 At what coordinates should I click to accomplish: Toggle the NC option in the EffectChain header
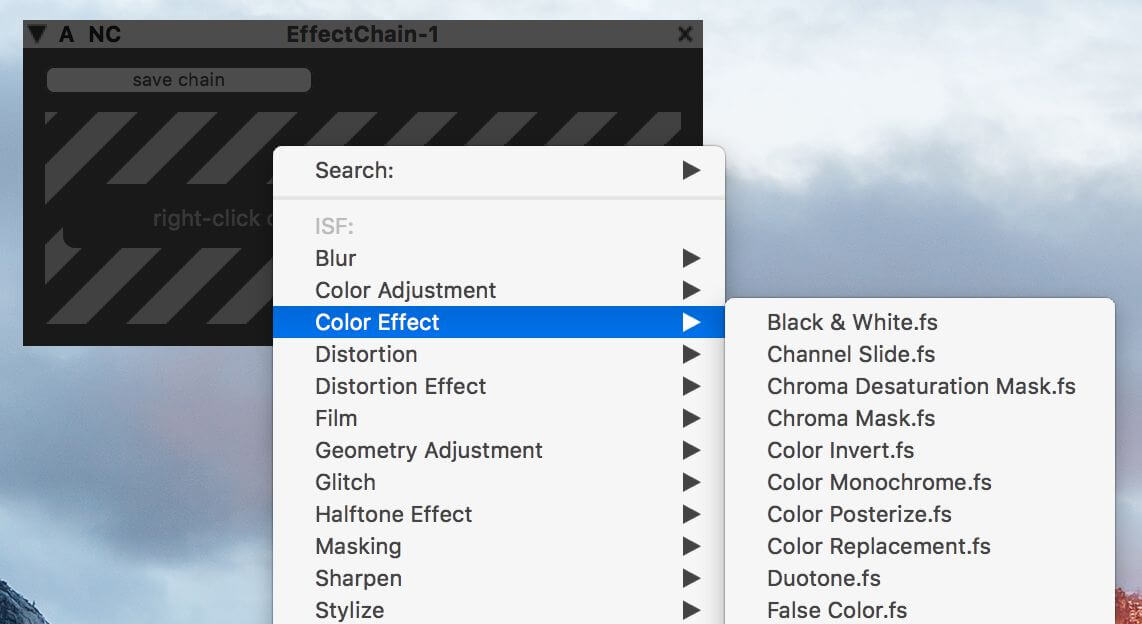pos(105,34)
